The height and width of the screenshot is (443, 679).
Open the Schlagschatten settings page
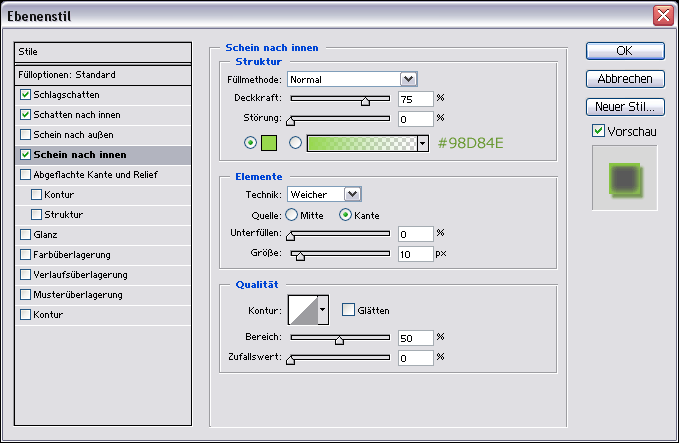[66, 94]
